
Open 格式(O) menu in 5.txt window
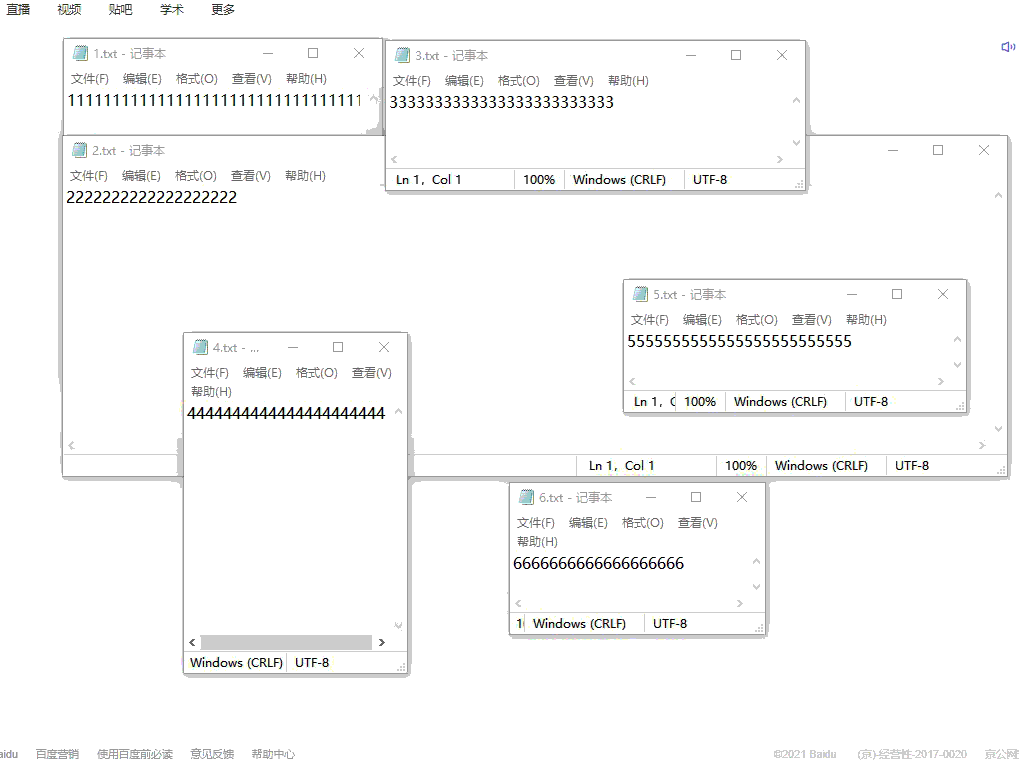[x=756, y=319]
